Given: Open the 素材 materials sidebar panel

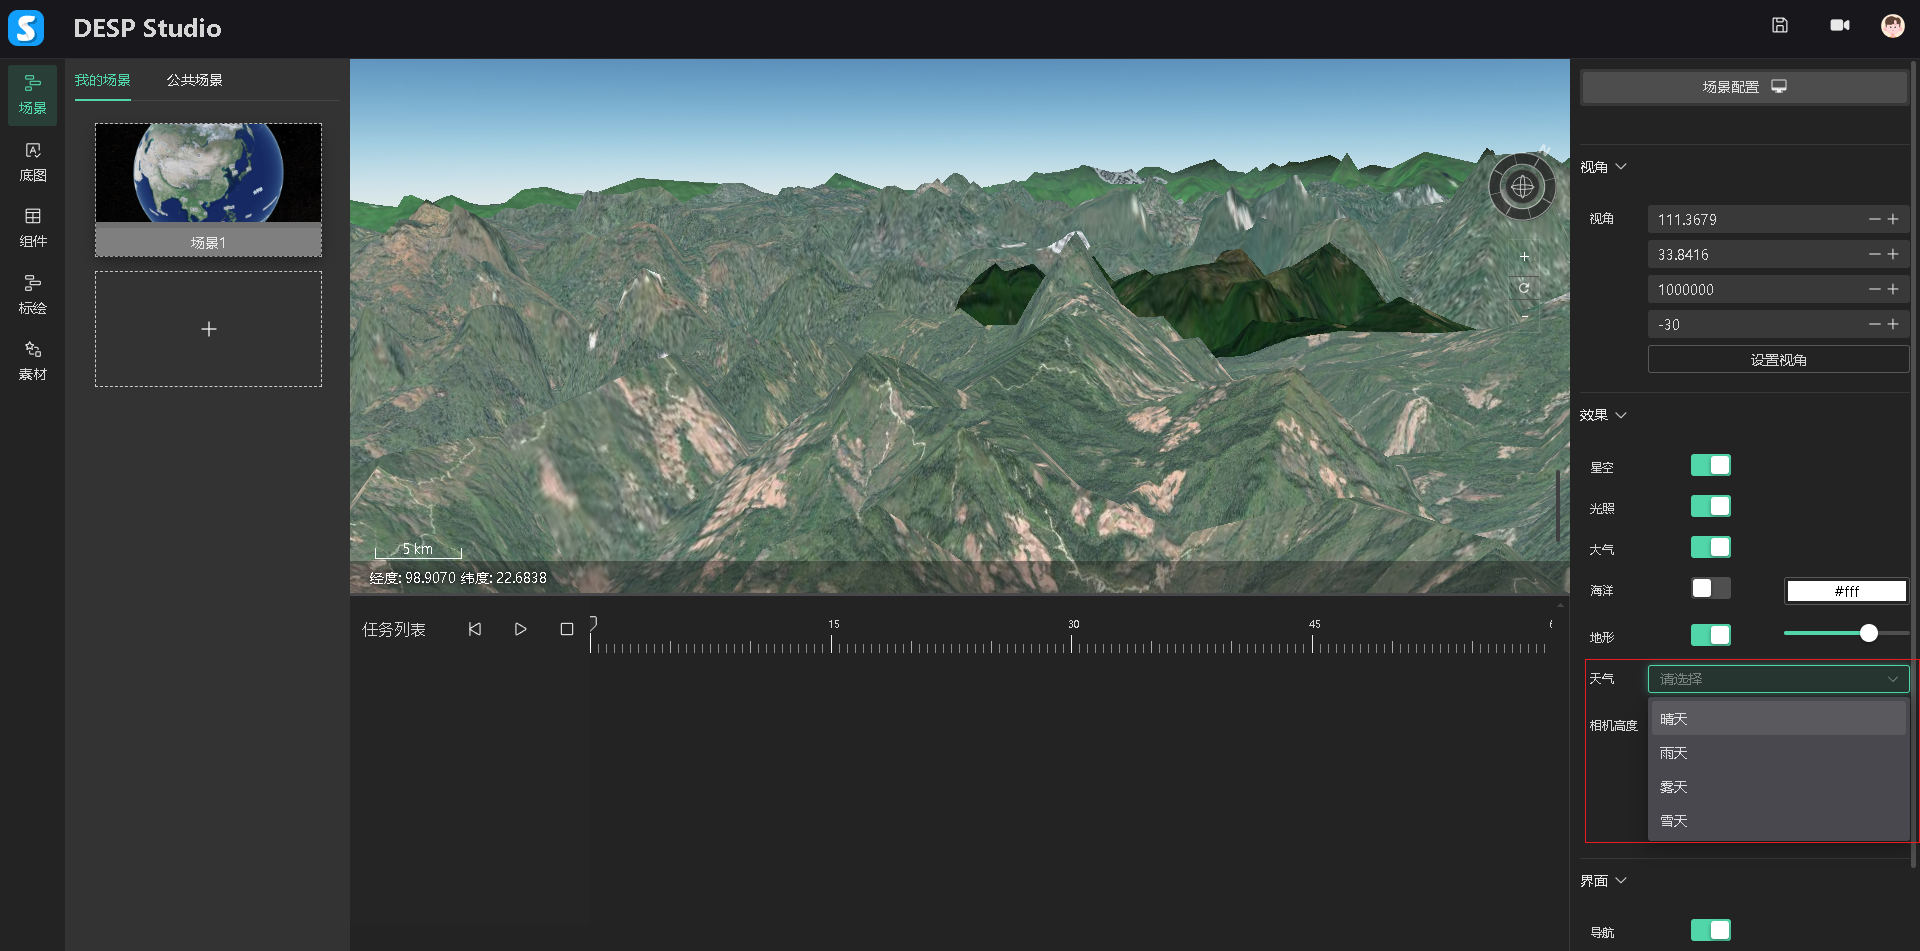Looking at the screenshot, I should (x=33, y=361).
